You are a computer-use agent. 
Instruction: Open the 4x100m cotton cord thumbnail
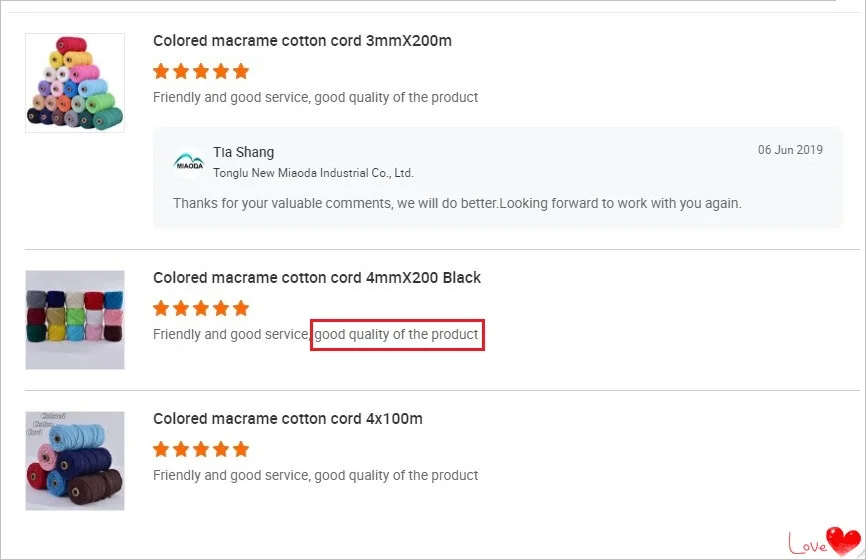pyautogui.click(x=75, y=461)
